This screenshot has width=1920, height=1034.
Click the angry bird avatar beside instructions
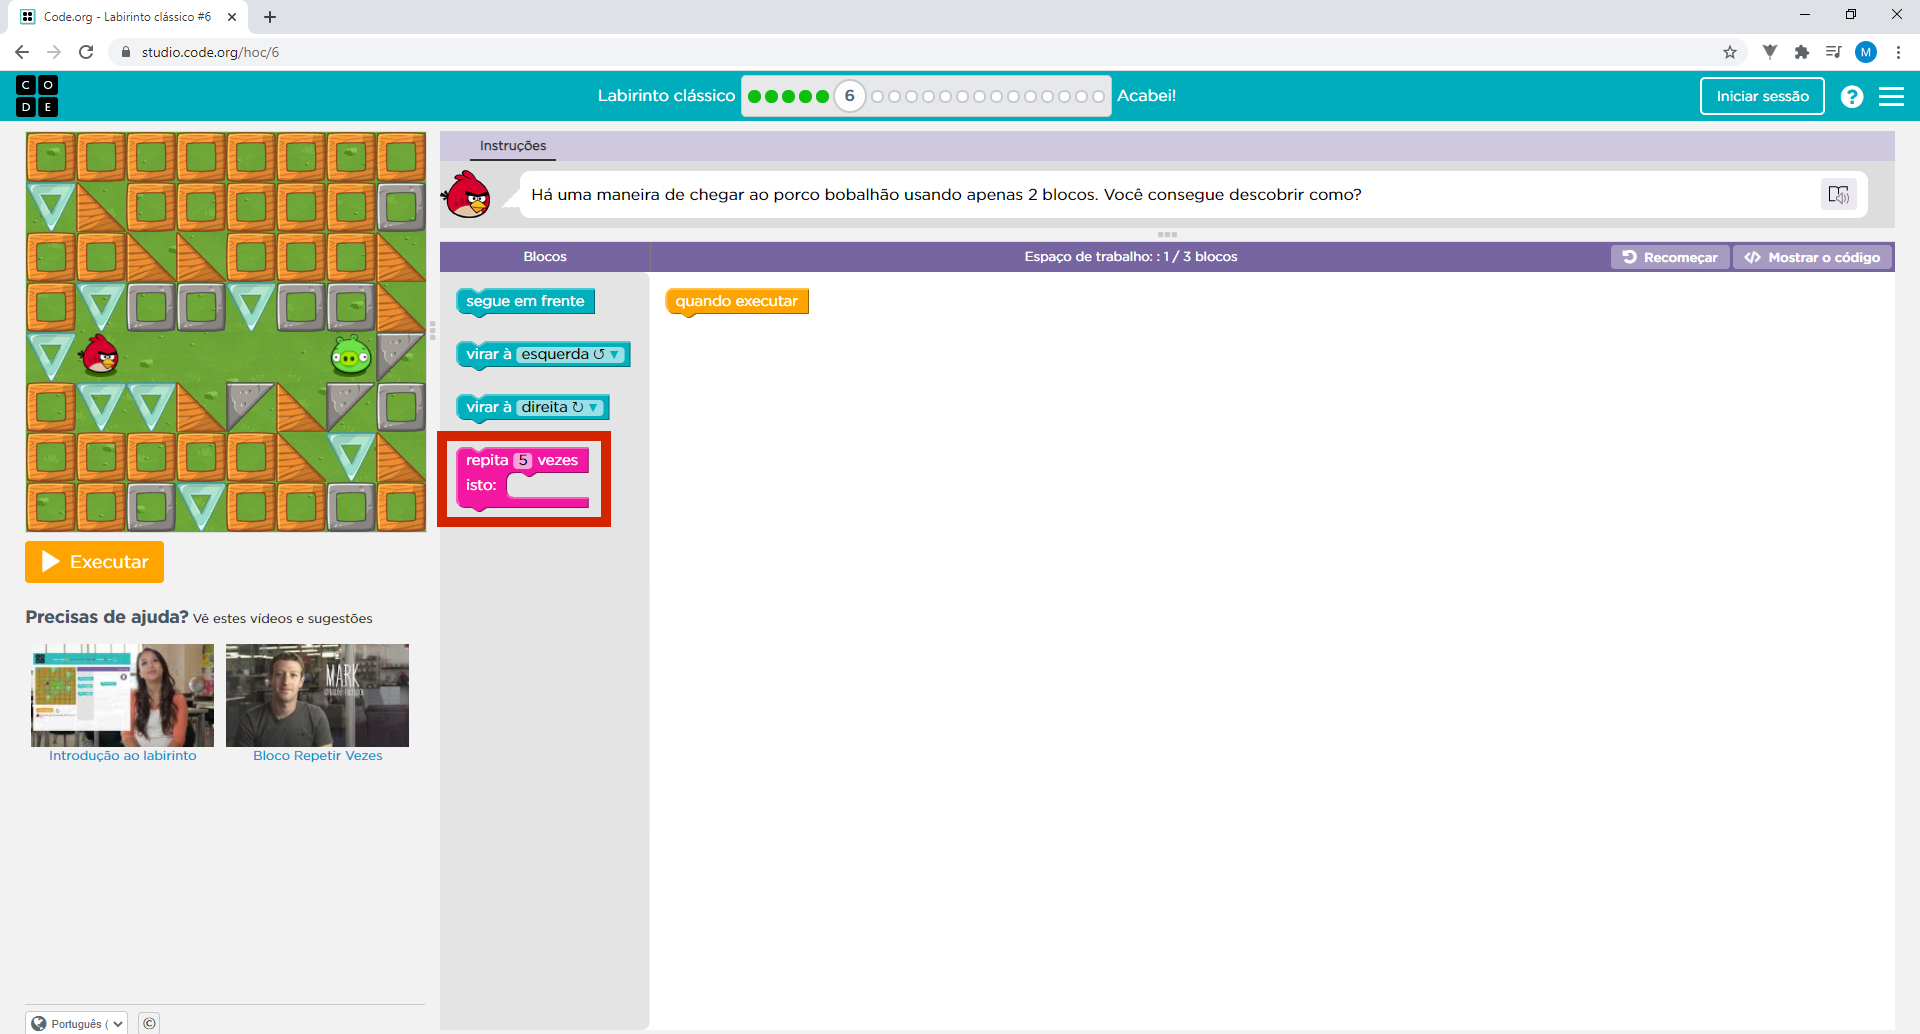point(467,194)
